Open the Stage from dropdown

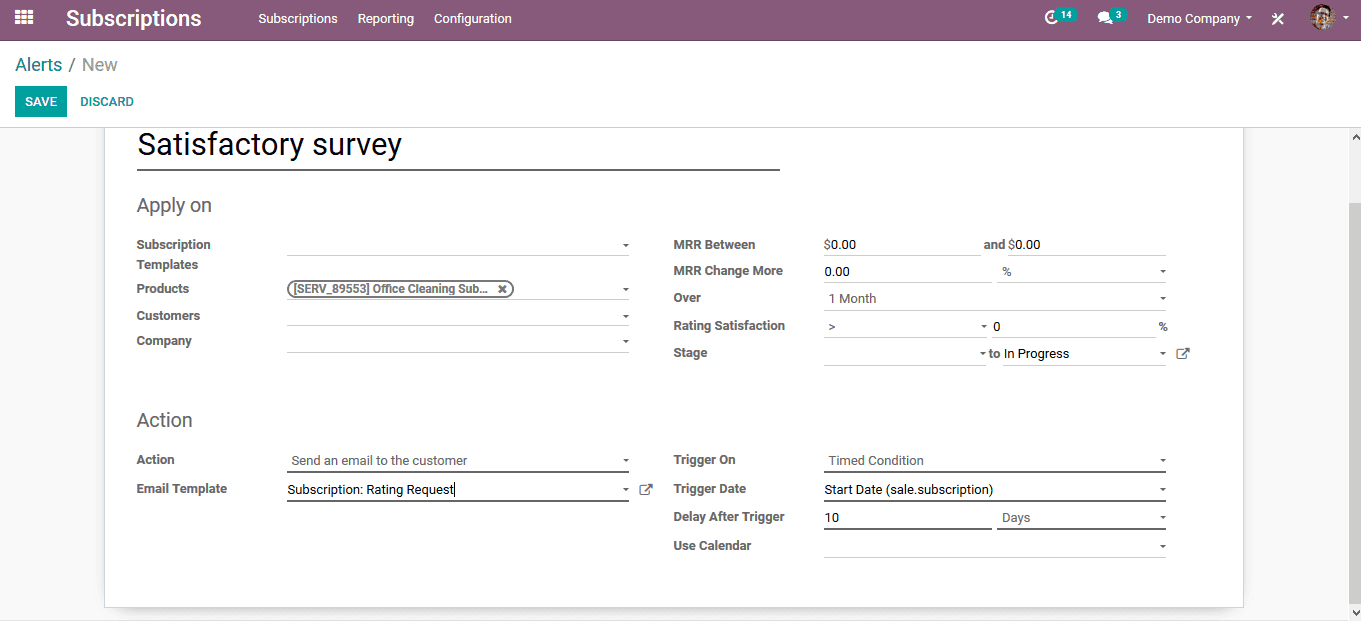tap(905, 354)
